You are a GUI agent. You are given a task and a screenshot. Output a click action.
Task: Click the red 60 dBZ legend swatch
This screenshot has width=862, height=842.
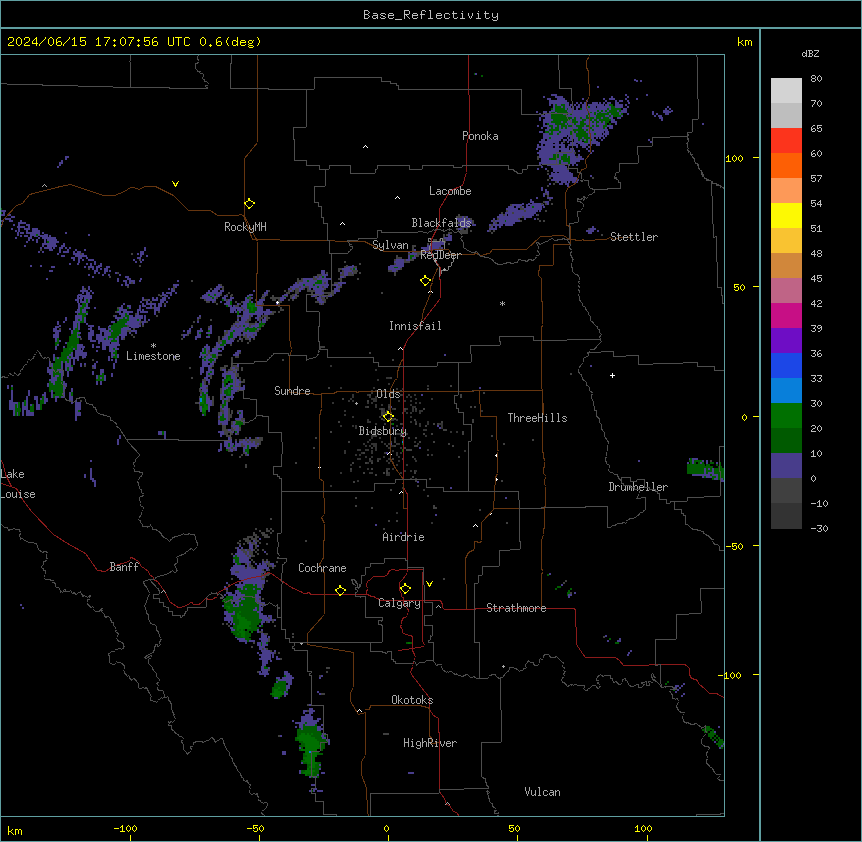(786, 141)
